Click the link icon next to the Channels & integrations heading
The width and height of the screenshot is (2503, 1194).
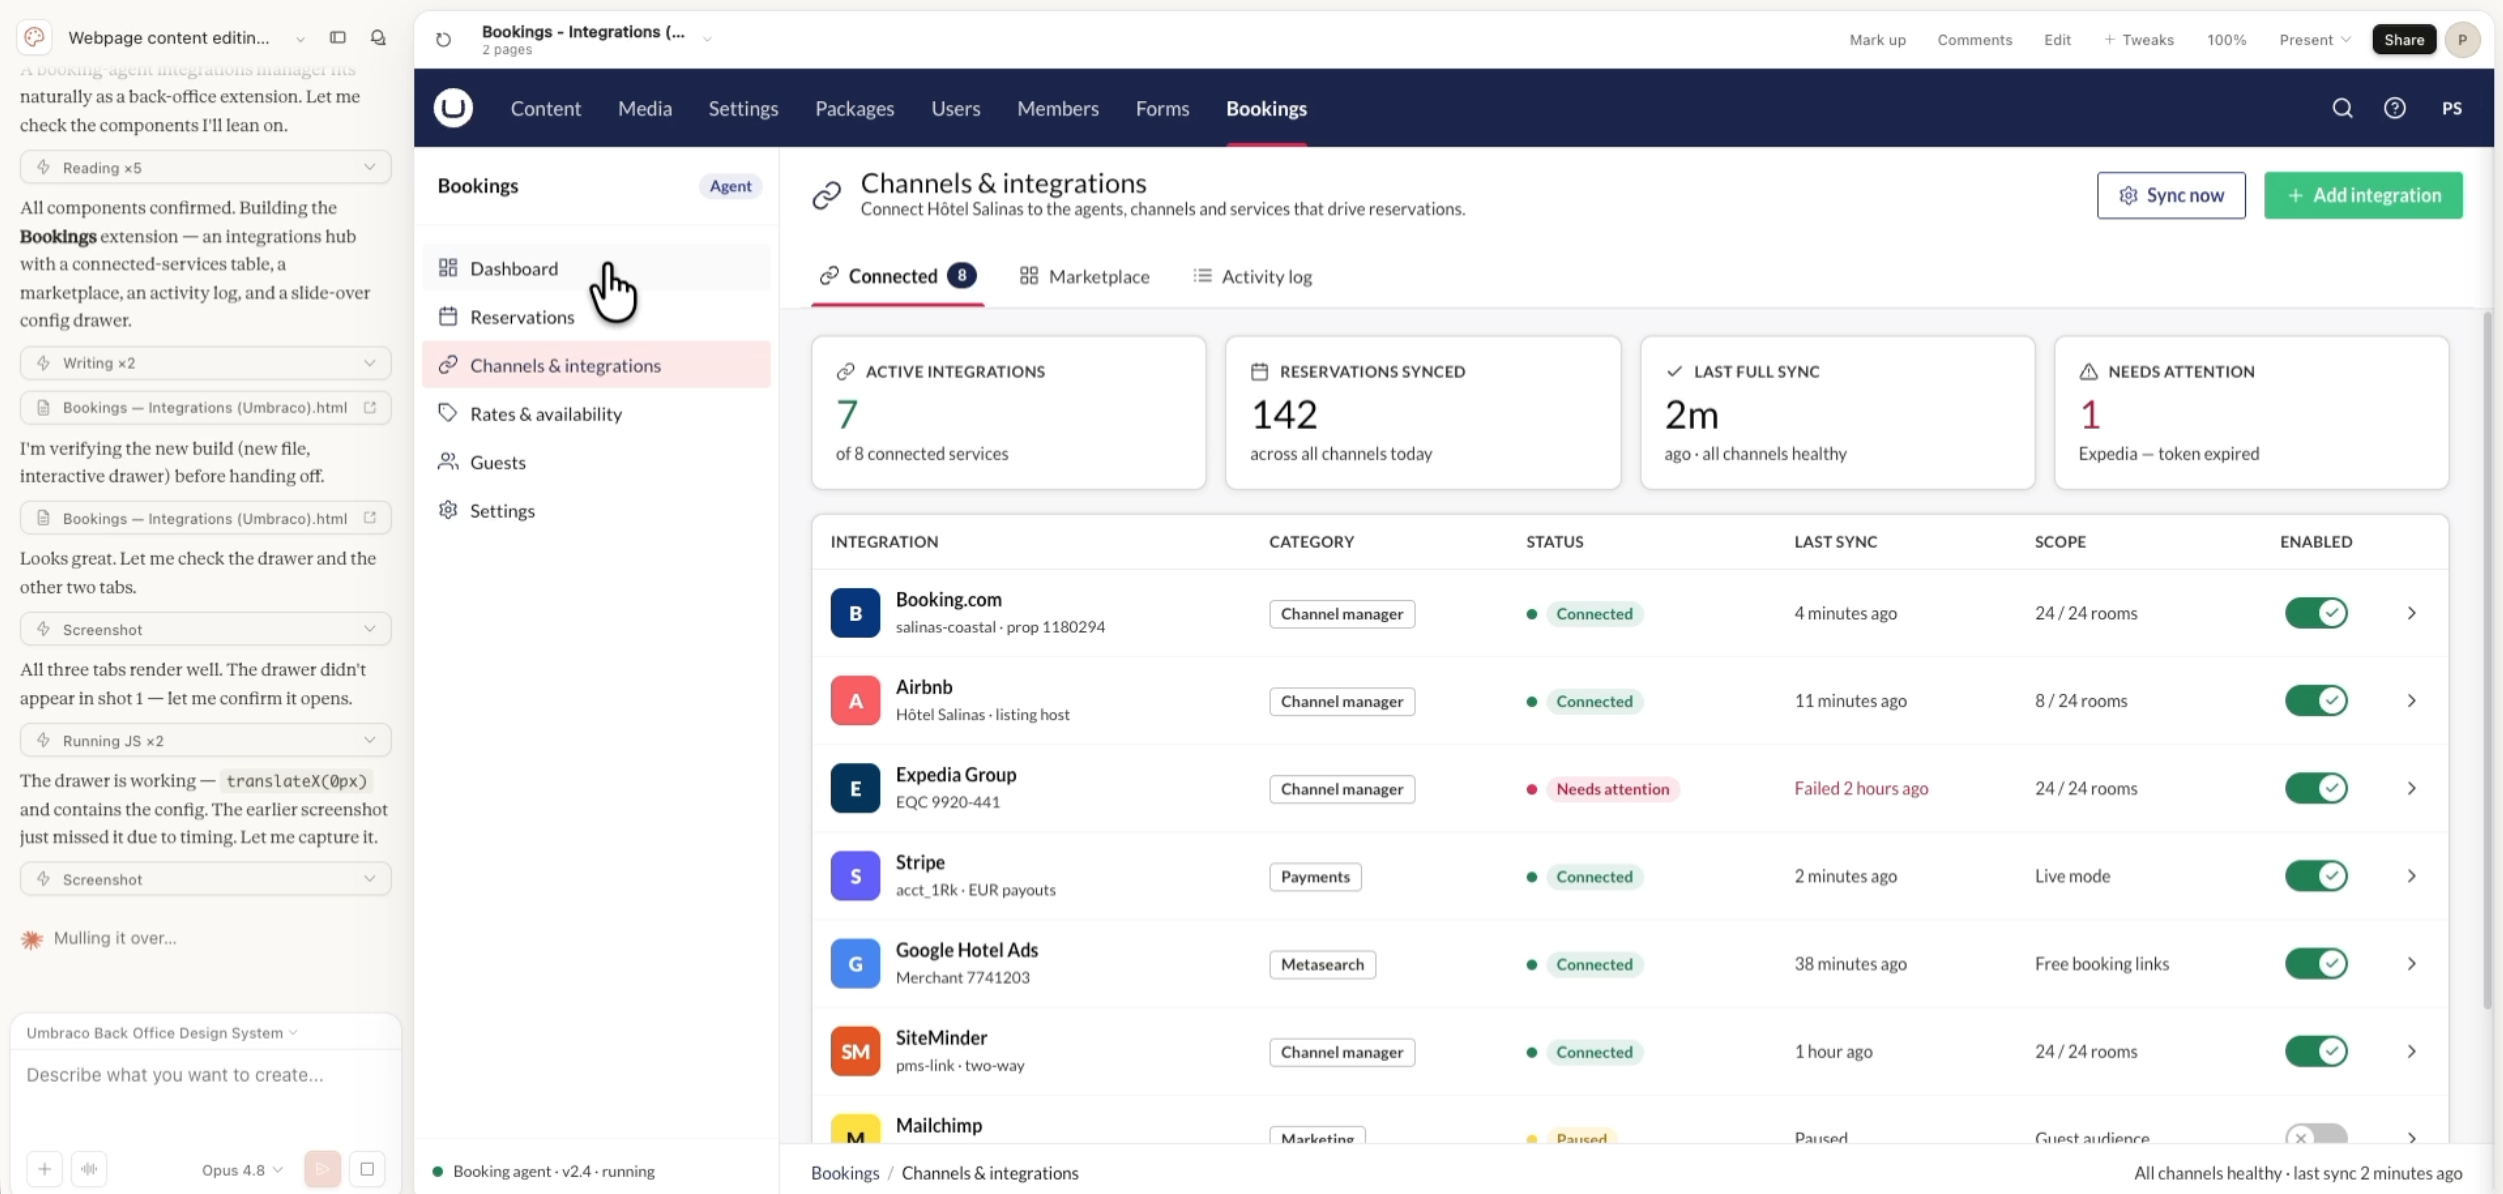tap(826, 195)
